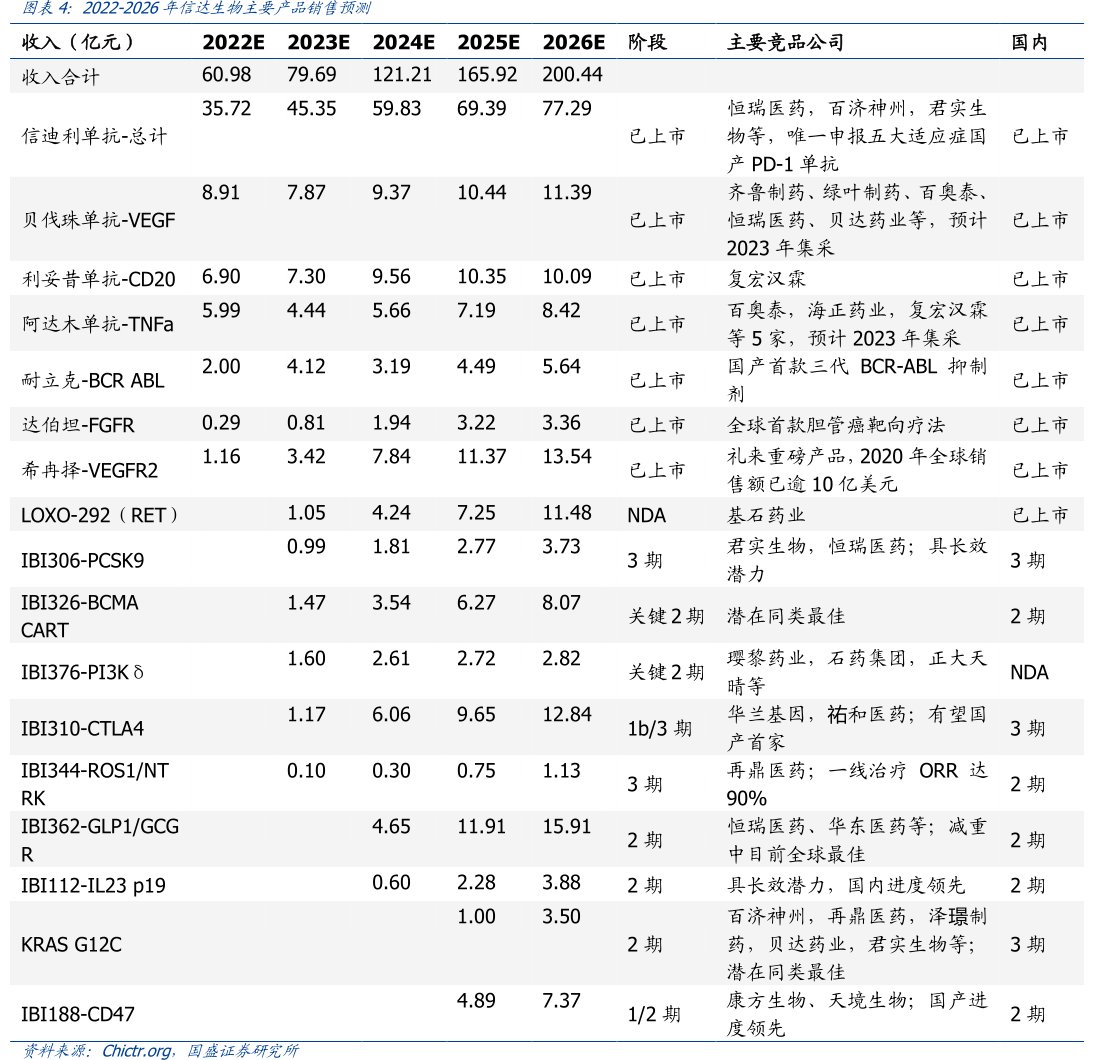Select total revenue value 200.44
Image resolution: width=1104 pixels, height=1060 pixels.
coord(572,75)
